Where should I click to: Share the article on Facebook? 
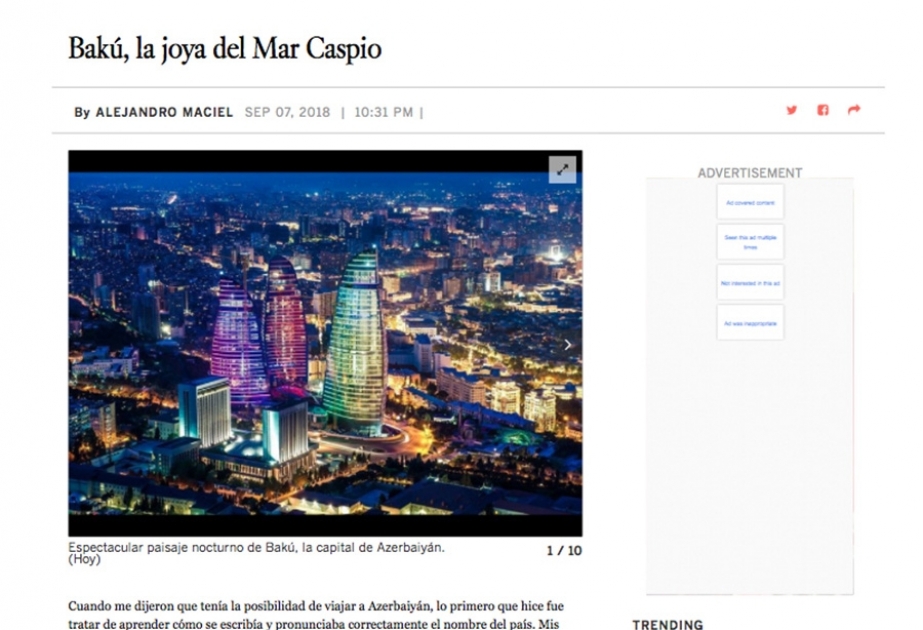(x=823, y=110)
